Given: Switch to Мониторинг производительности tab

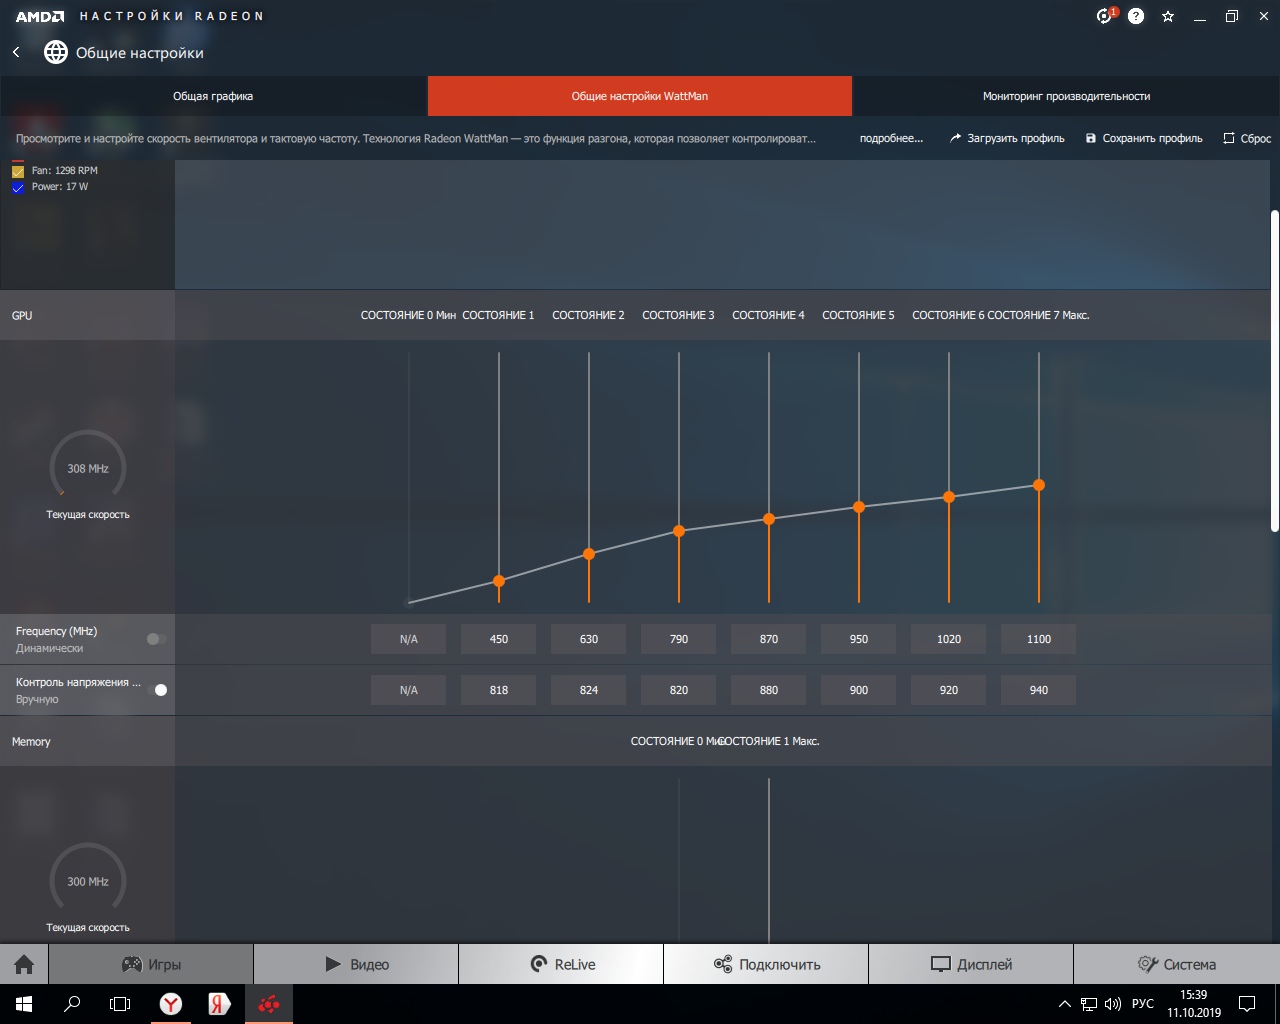Looking at the screenshot, I should (x=1066, y=96).
